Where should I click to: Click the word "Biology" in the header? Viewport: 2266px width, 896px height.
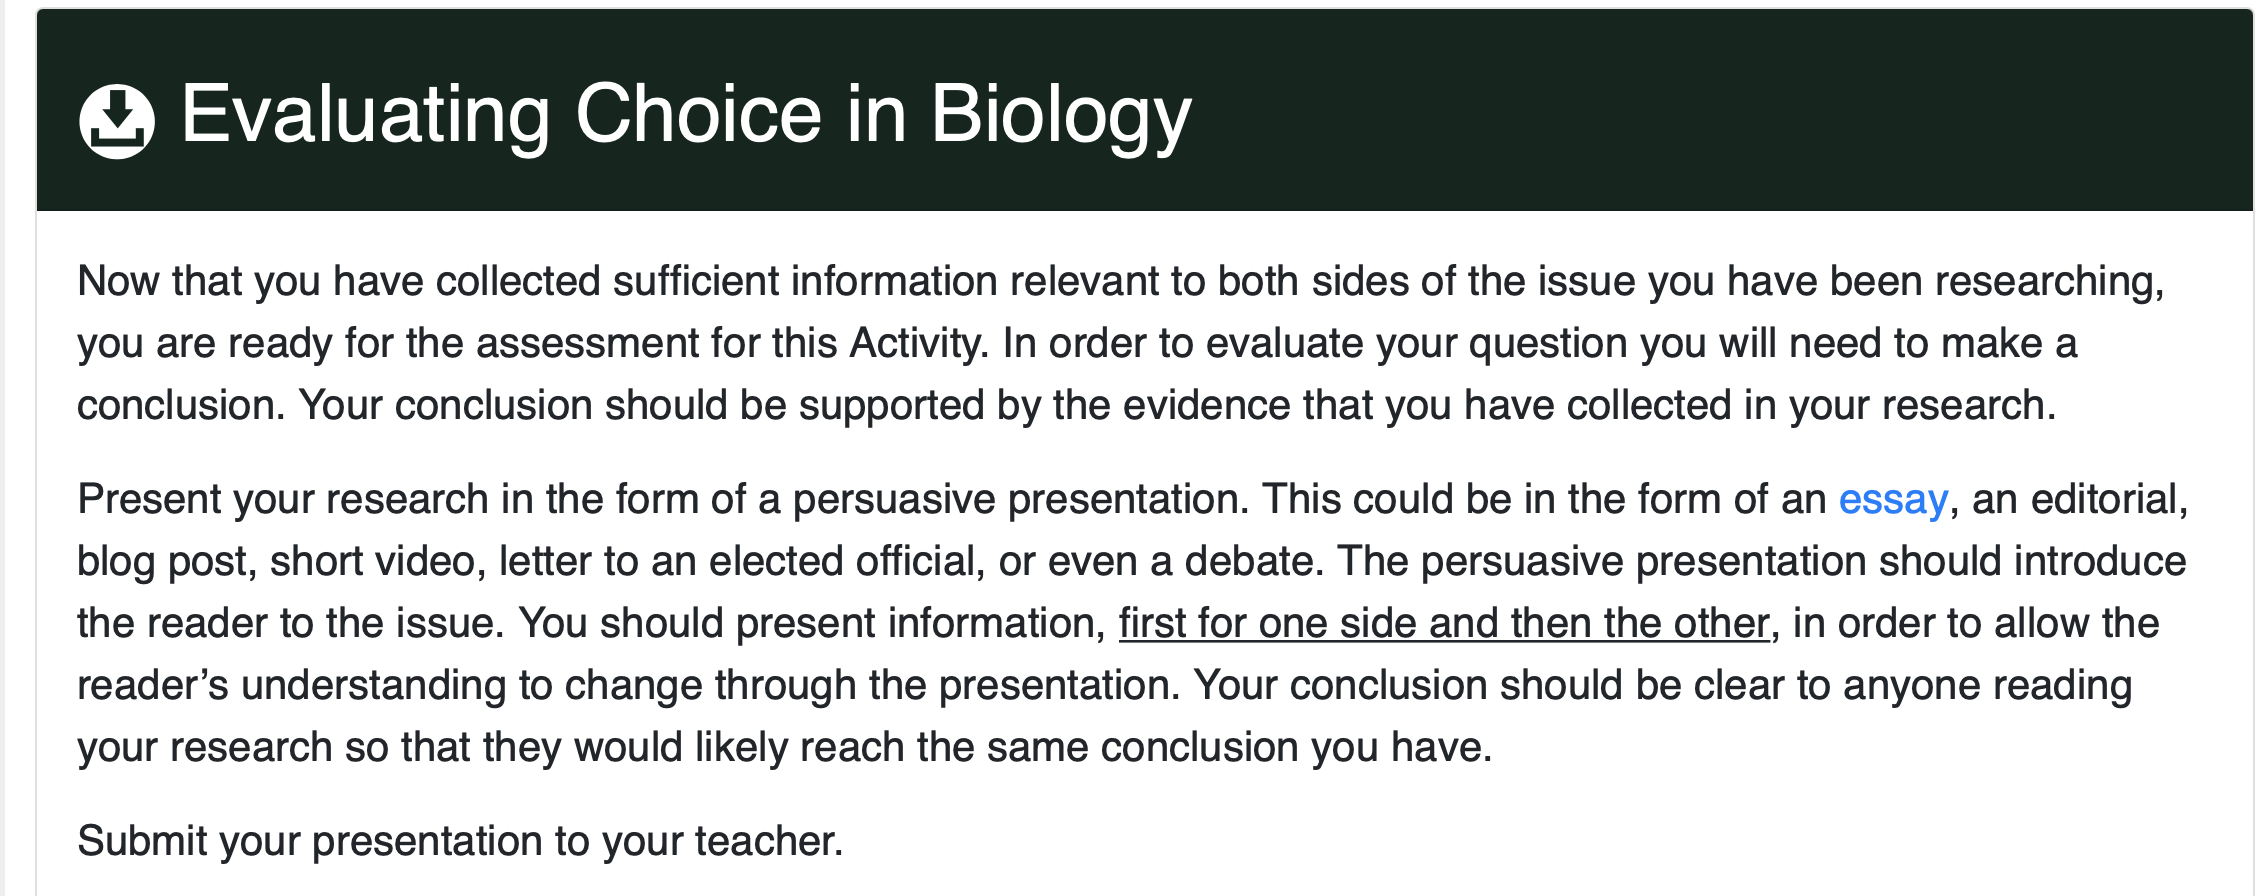click(1061, 115)
